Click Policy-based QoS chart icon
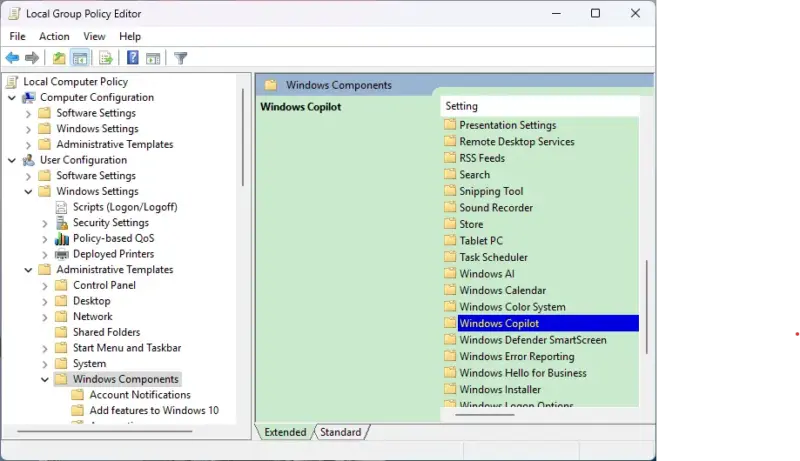This screenshot has width=800, height=461. click(62, 239)
